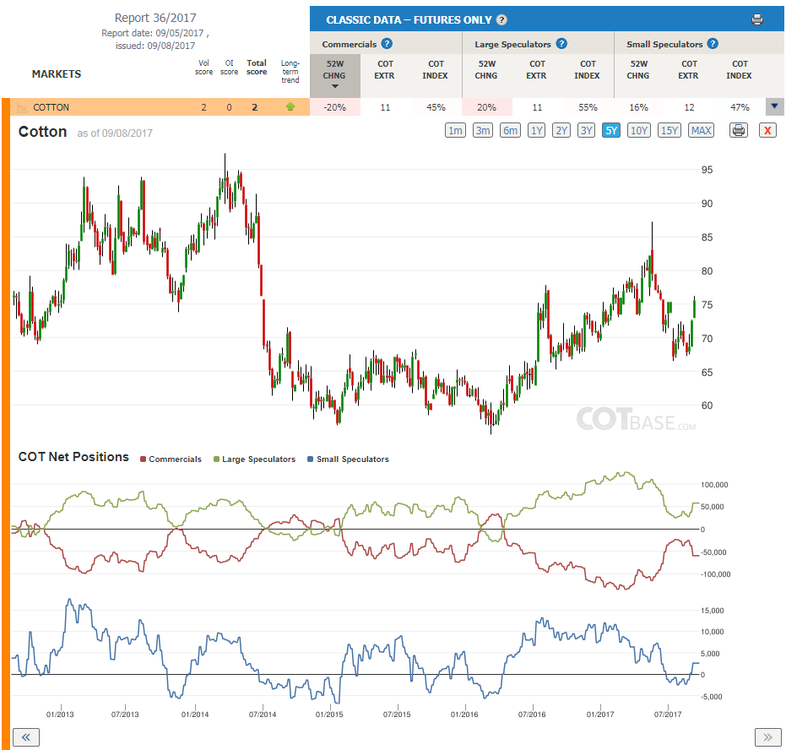Sort by Small Speculators COT INDEX column
The height and width of the screenshot is (750, 786).
pos(739,70)
